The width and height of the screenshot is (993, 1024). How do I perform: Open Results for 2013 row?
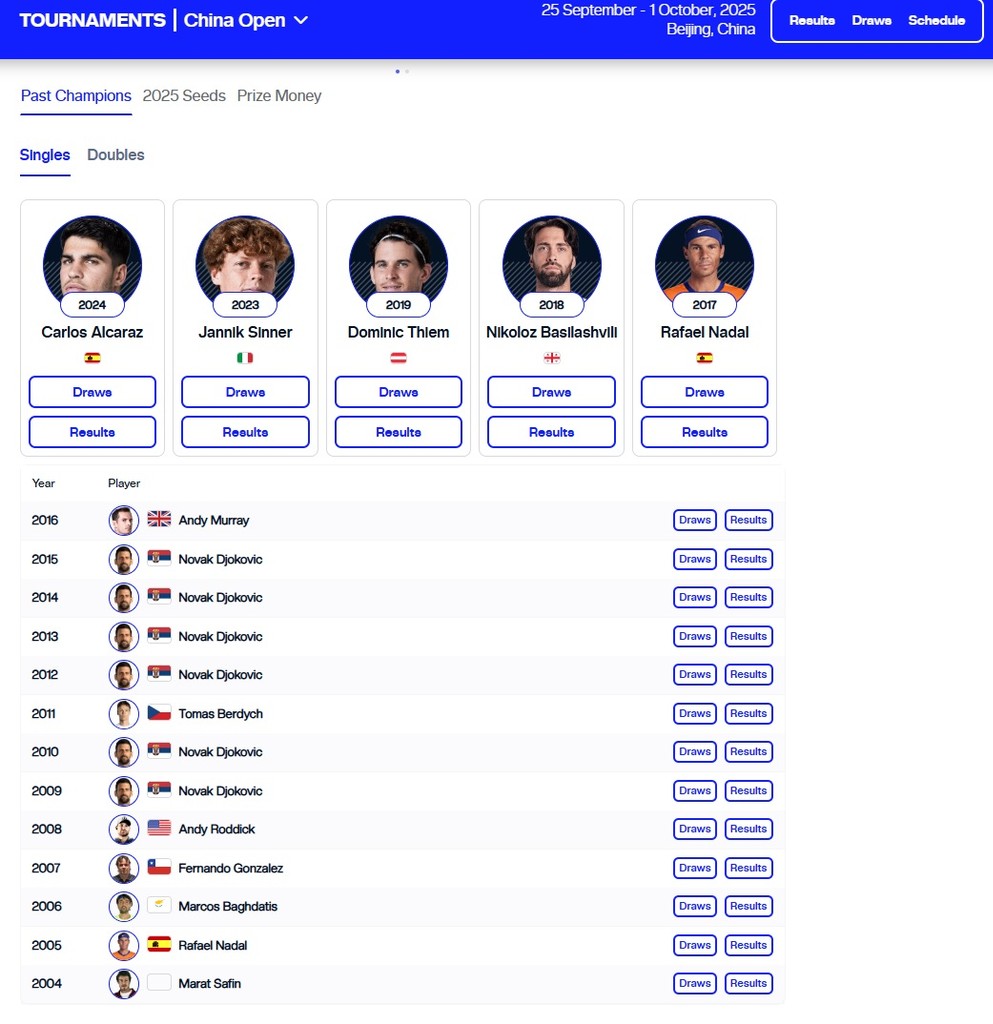pyautogui.click(x=748, y=637)
